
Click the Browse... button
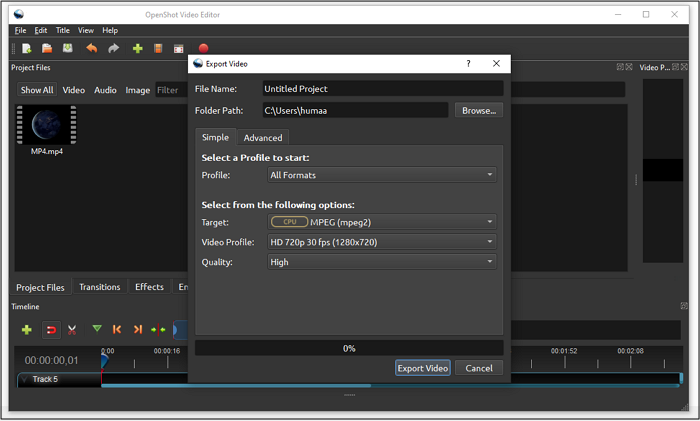coord(479,111)
